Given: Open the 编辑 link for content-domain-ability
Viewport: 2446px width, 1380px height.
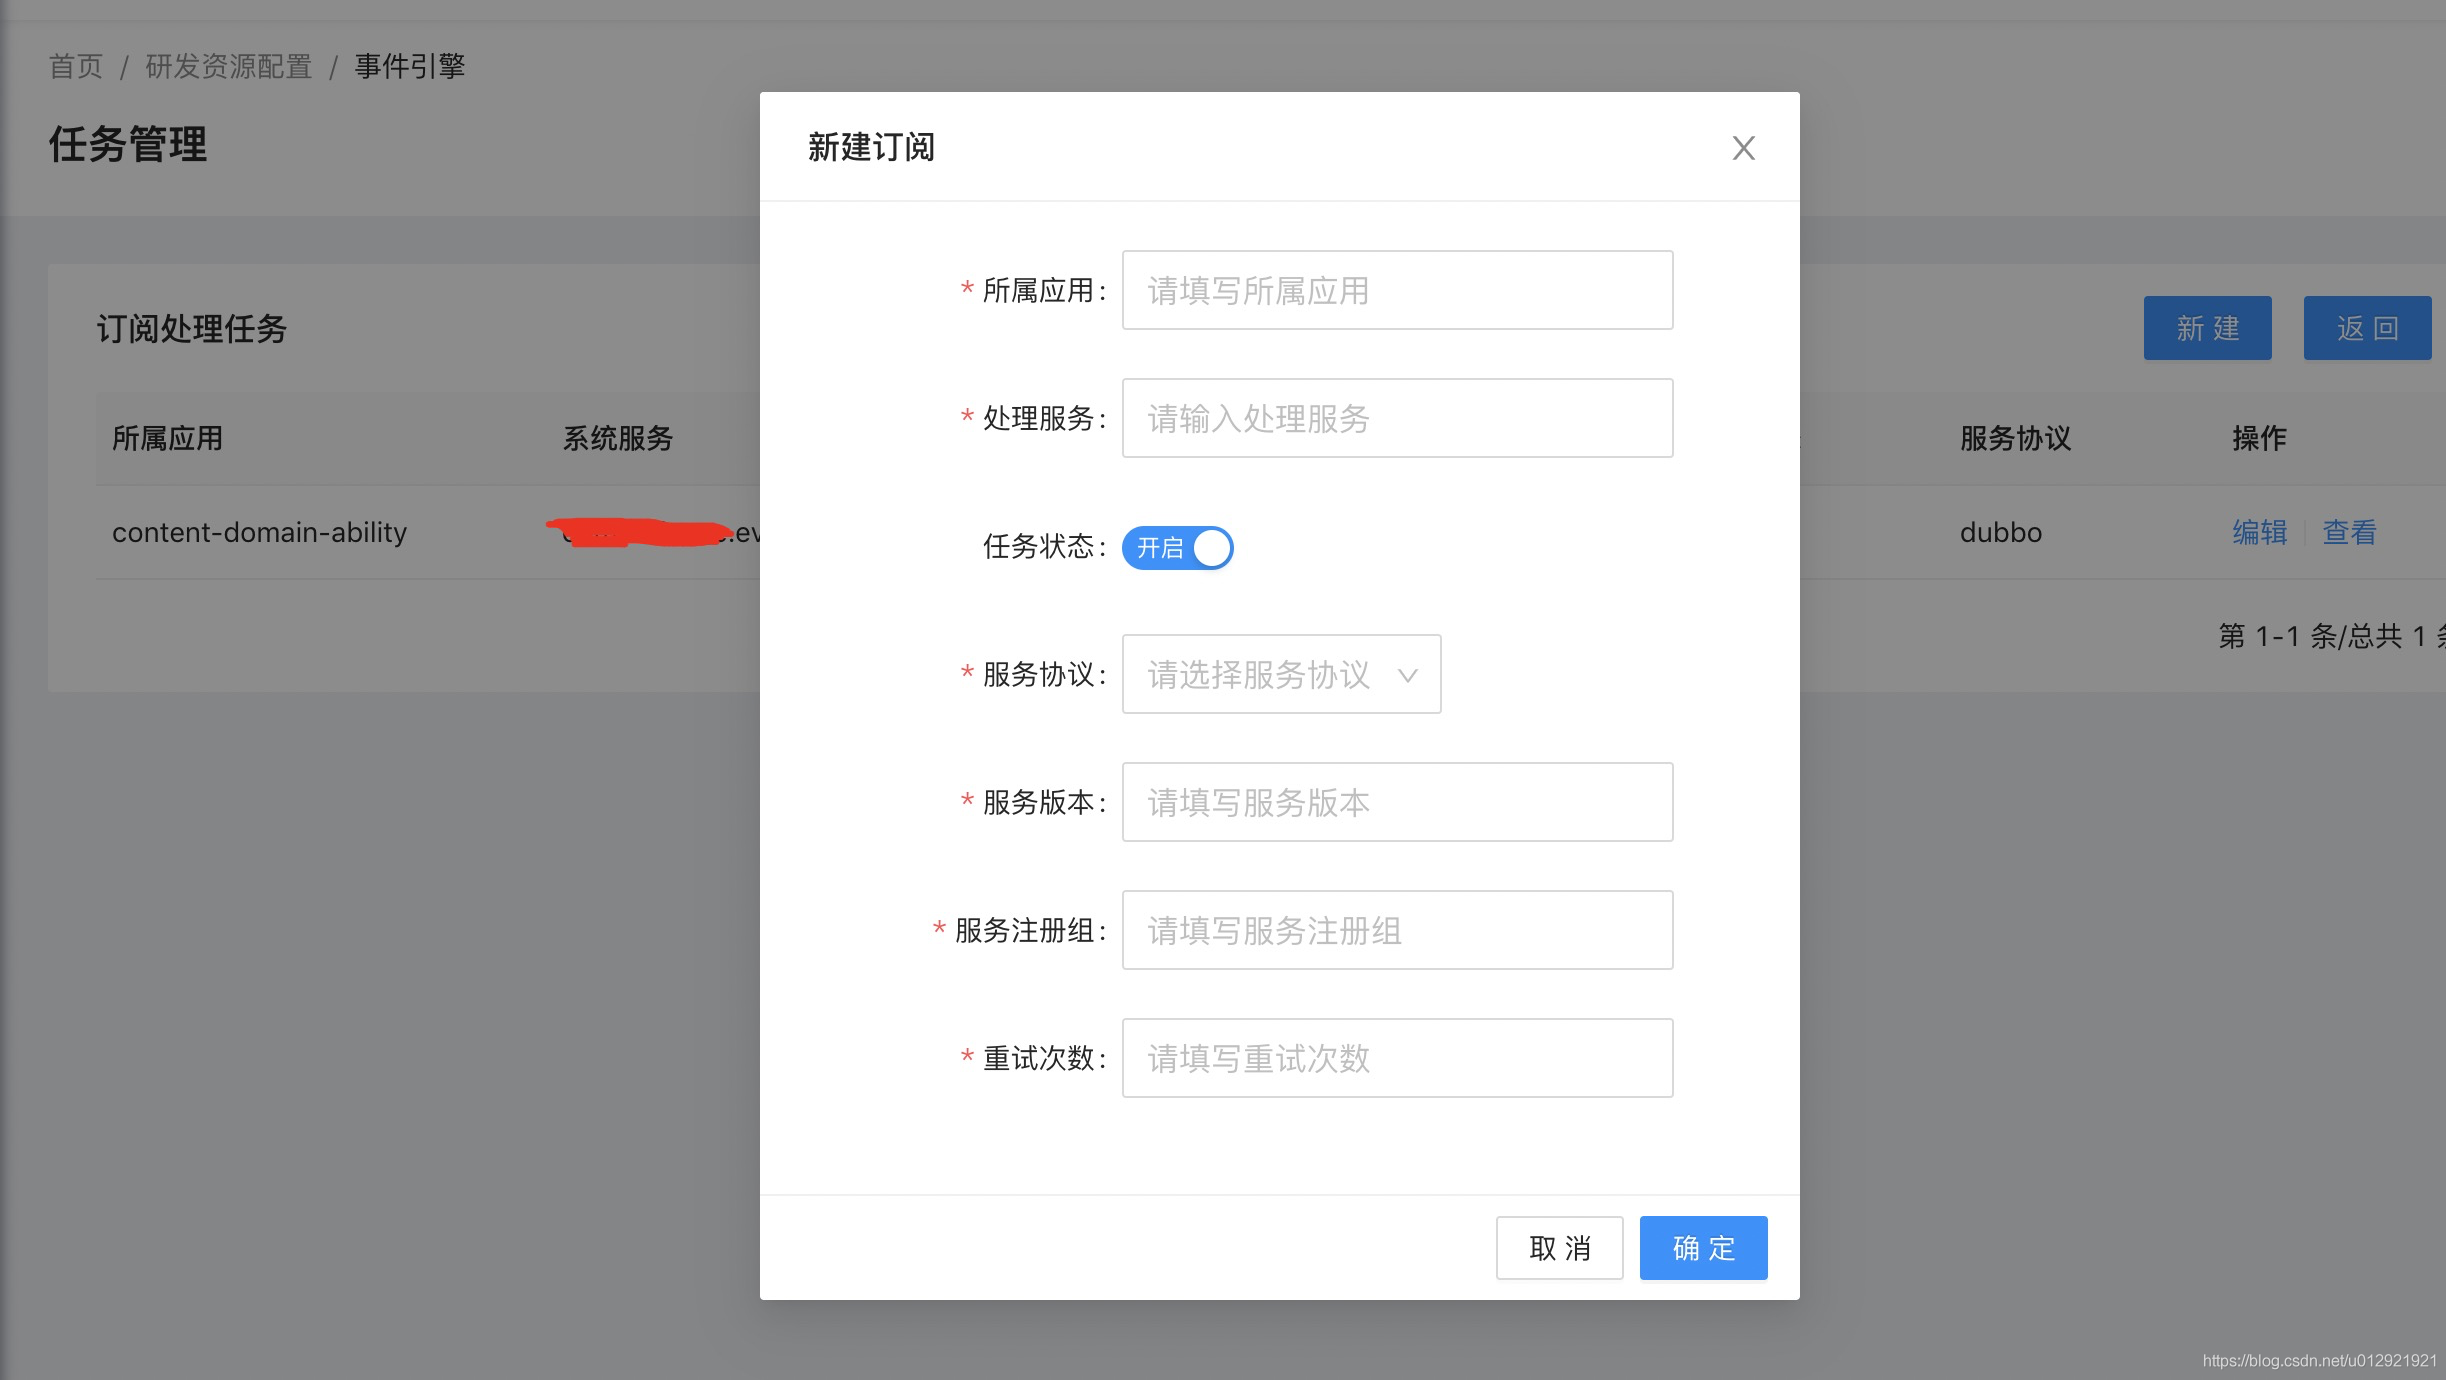Looking at the screenshot, I should tap(2260, 532).
